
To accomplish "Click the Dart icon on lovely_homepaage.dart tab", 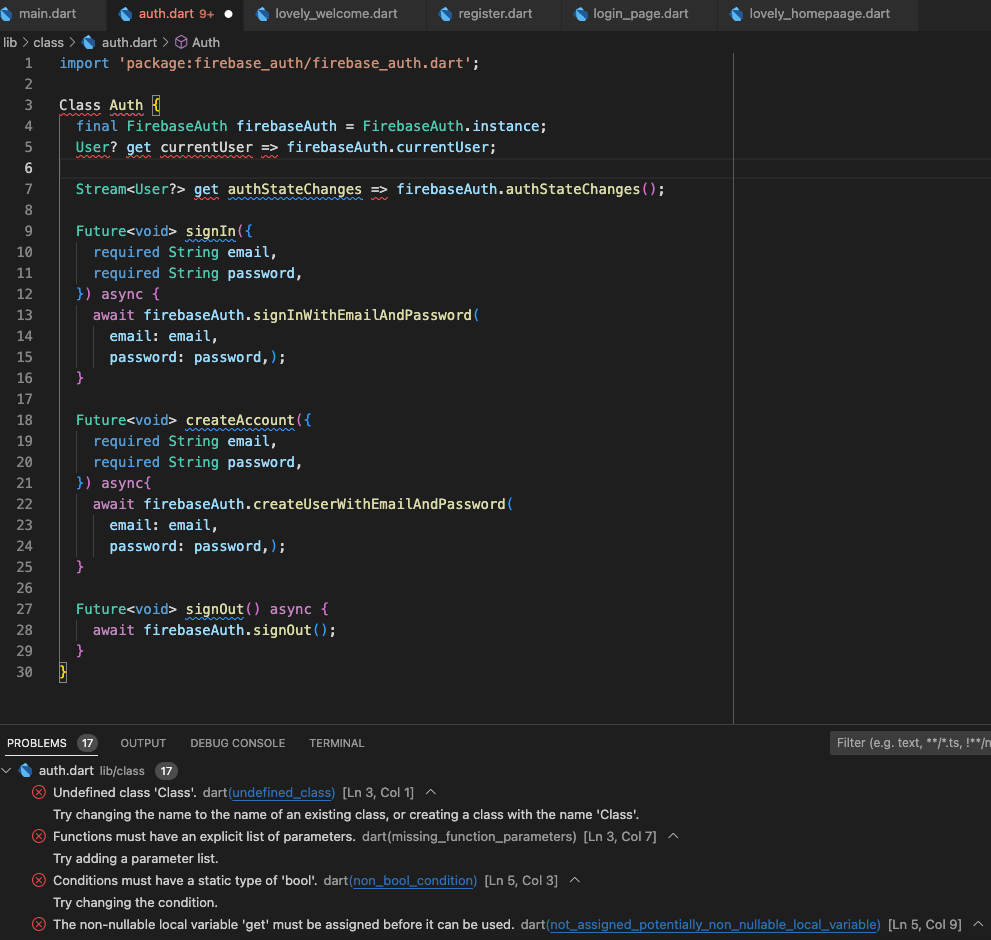I will [x=736, y=14].
